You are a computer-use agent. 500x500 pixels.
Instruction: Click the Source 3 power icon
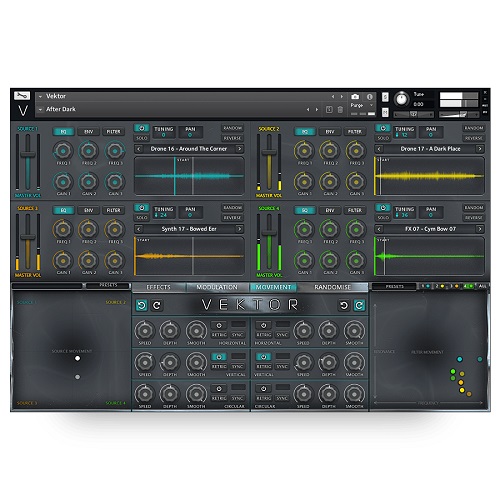(142, 208)
